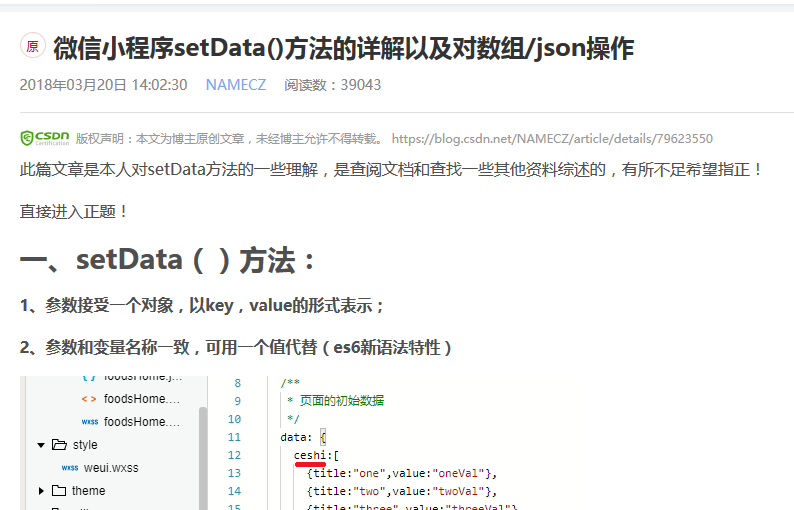
Task: Click code line with title:"two"
Action: pos(402,491)
